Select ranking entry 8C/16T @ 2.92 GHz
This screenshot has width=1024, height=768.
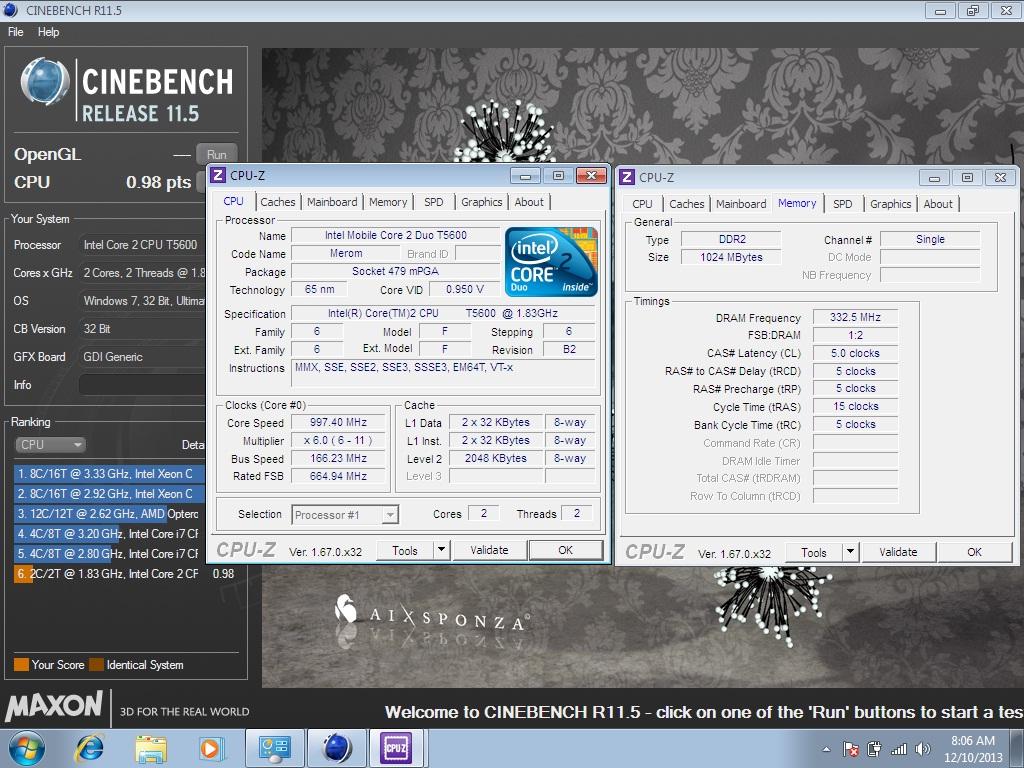click(x=109, y=494)
